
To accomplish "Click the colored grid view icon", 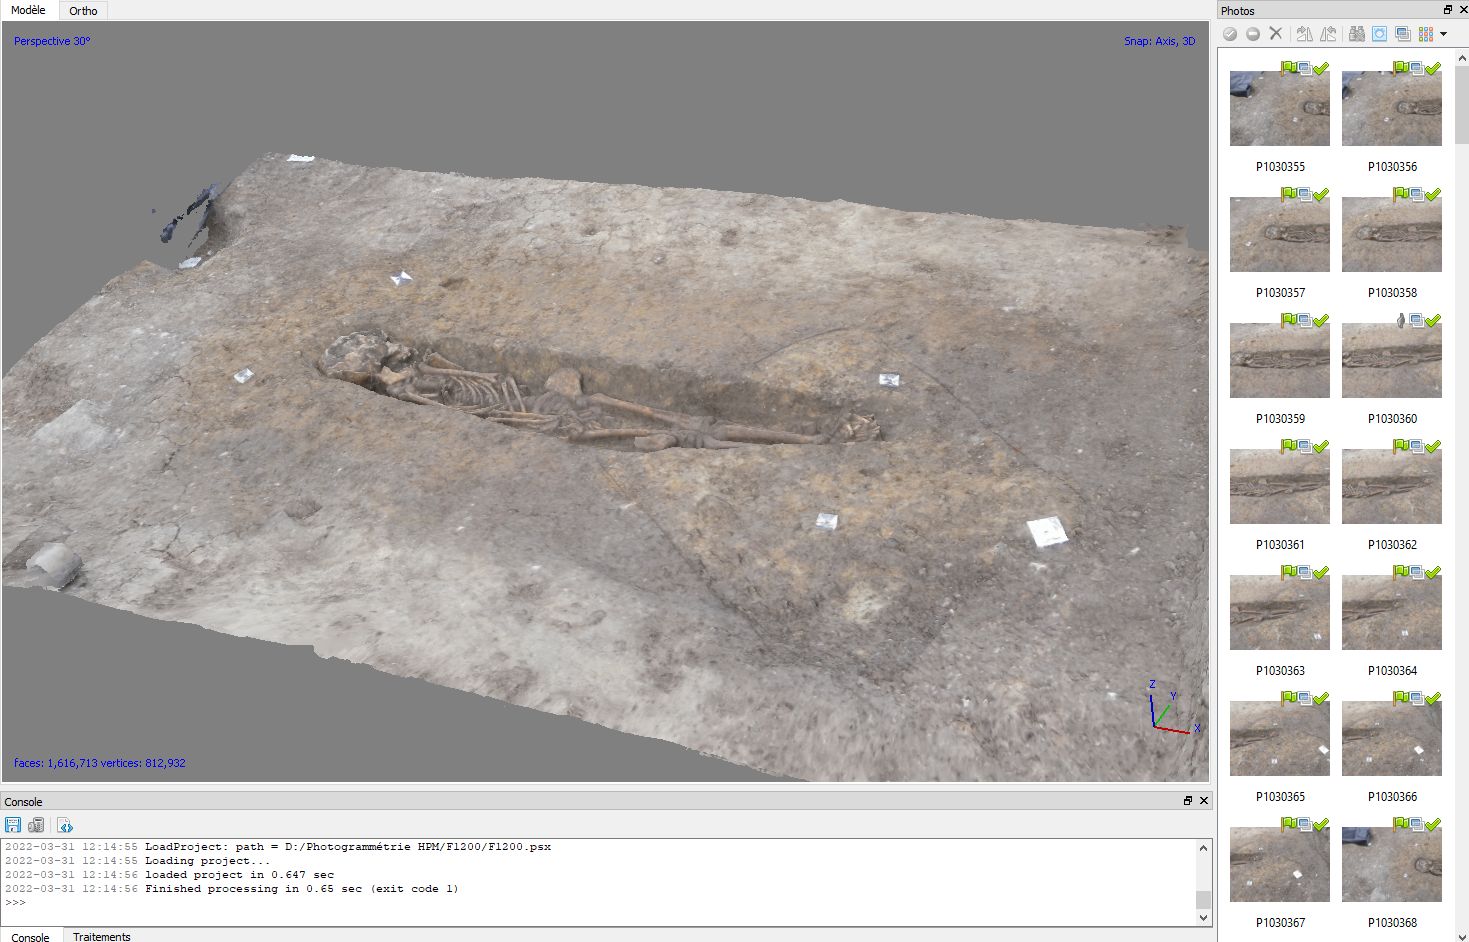I will click(1426, 34).
